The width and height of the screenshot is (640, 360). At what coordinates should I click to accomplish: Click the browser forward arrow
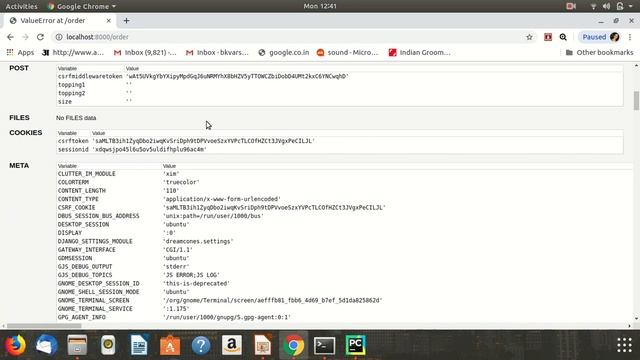(x=25, y=37)
